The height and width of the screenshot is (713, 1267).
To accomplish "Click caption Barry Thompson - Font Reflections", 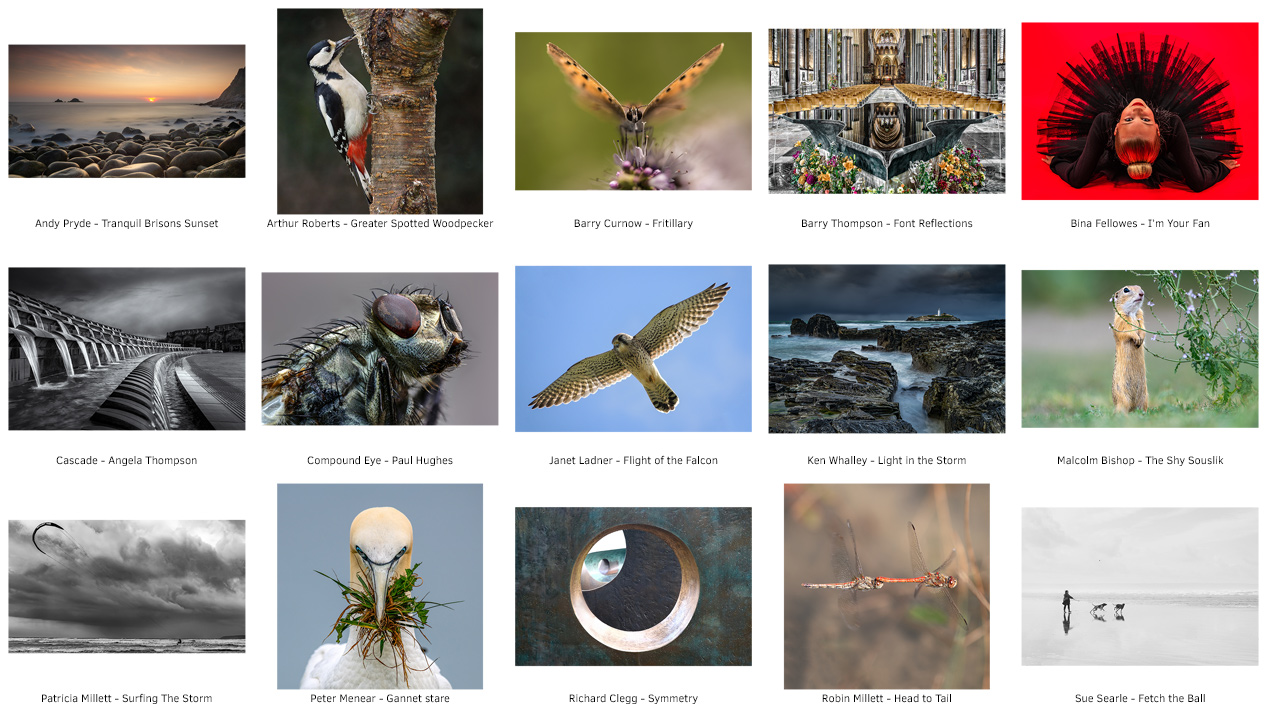I will point(887,224).
